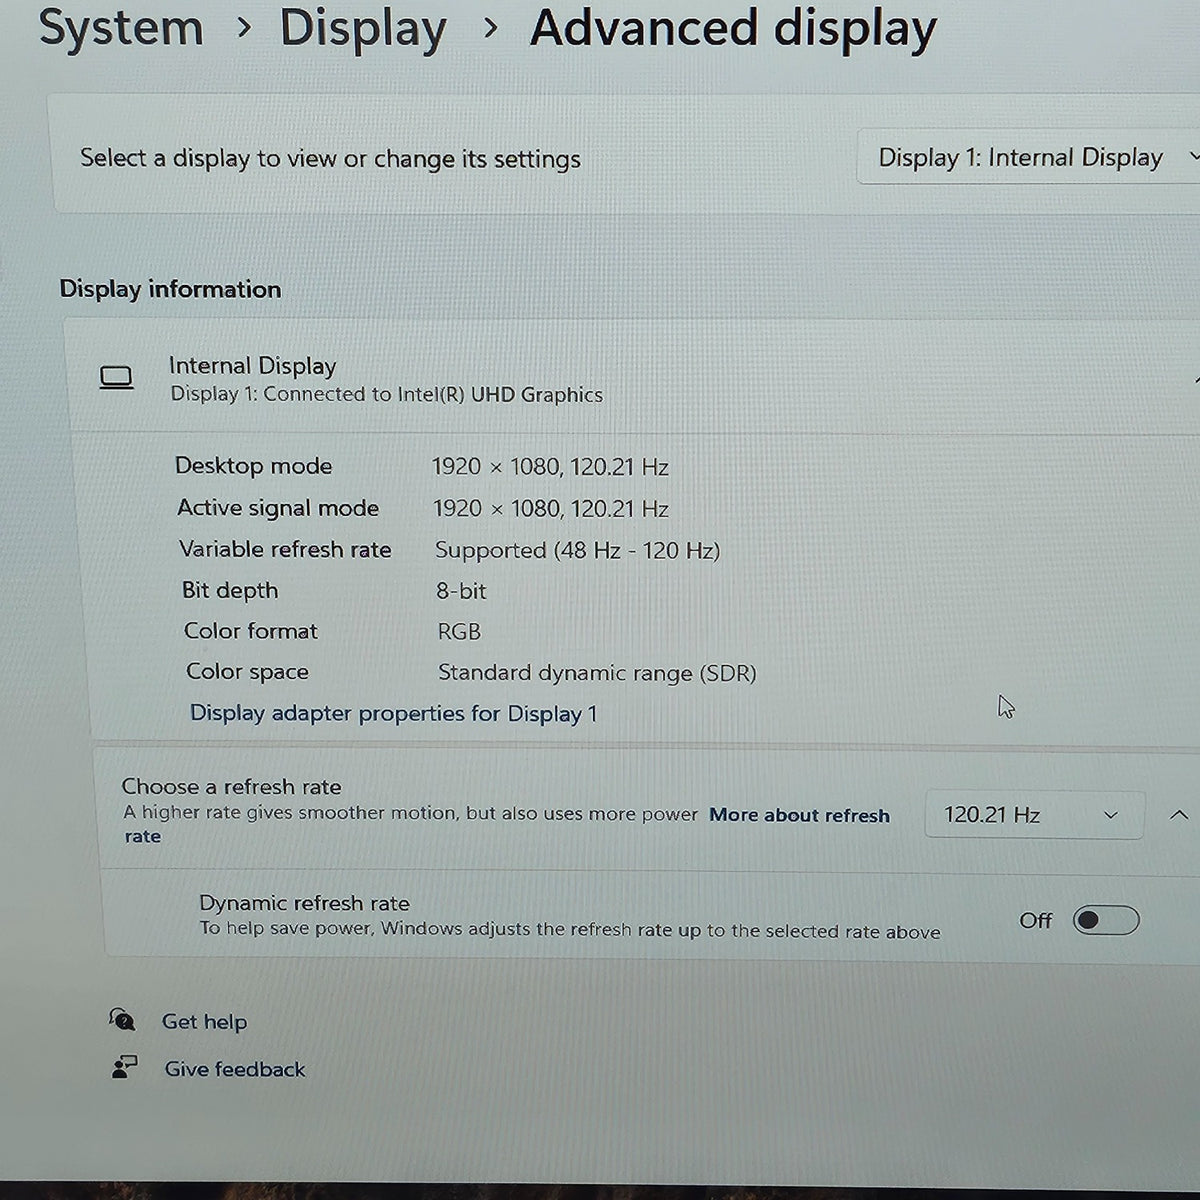Click Select a display to view or change text

[x=330, y=159]
